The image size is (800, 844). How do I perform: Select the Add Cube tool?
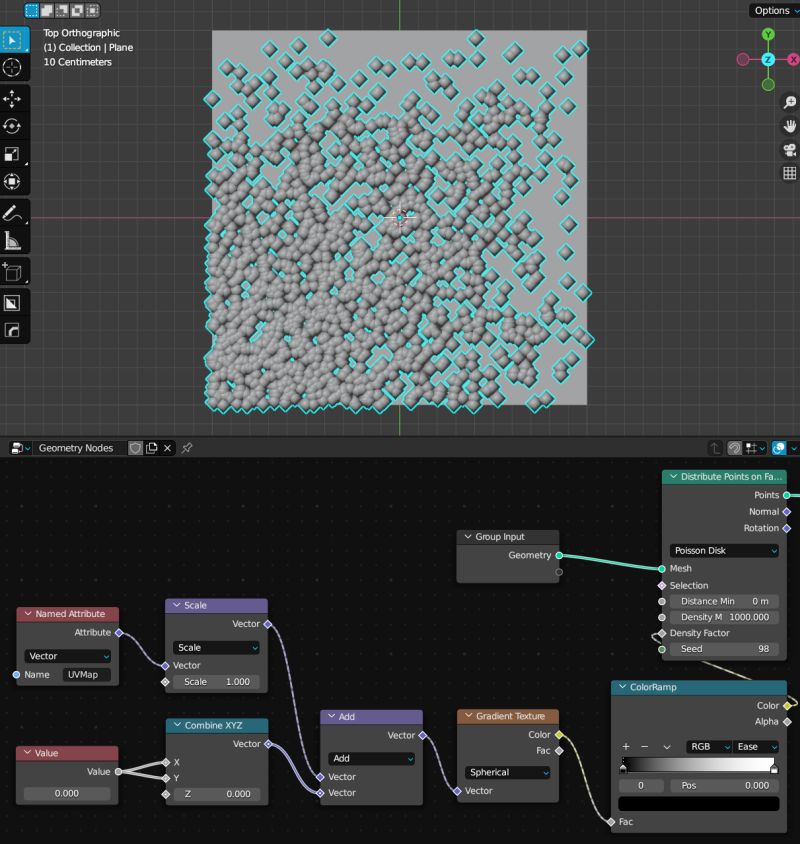click(13, 270)
